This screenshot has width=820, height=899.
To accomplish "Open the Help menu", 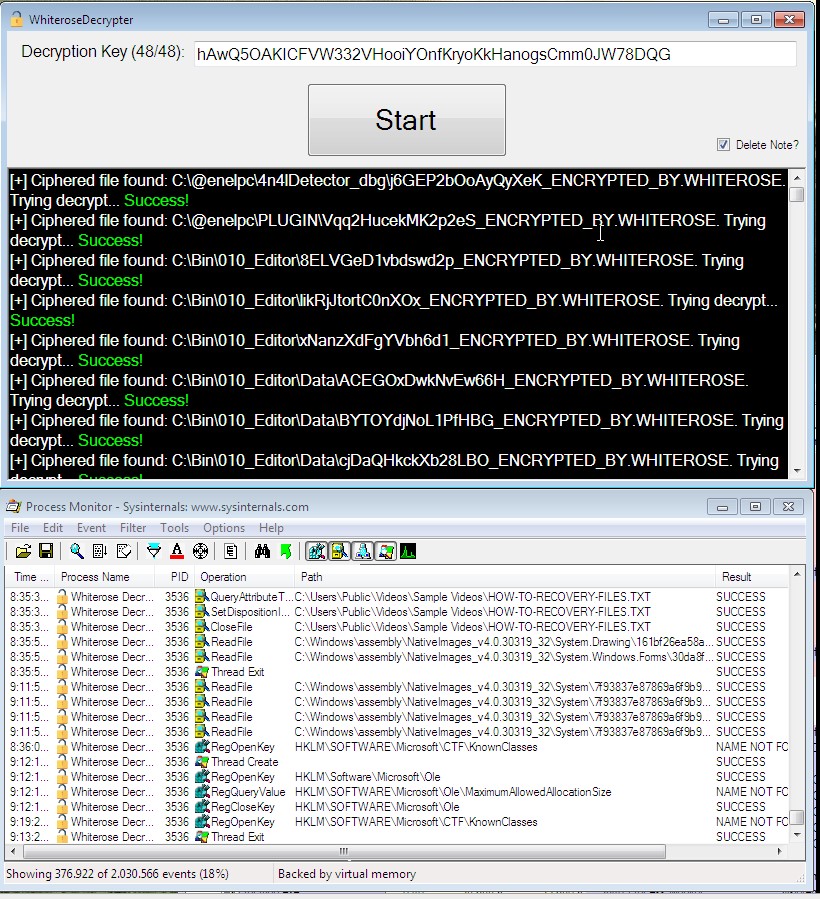I will [271, 527].
